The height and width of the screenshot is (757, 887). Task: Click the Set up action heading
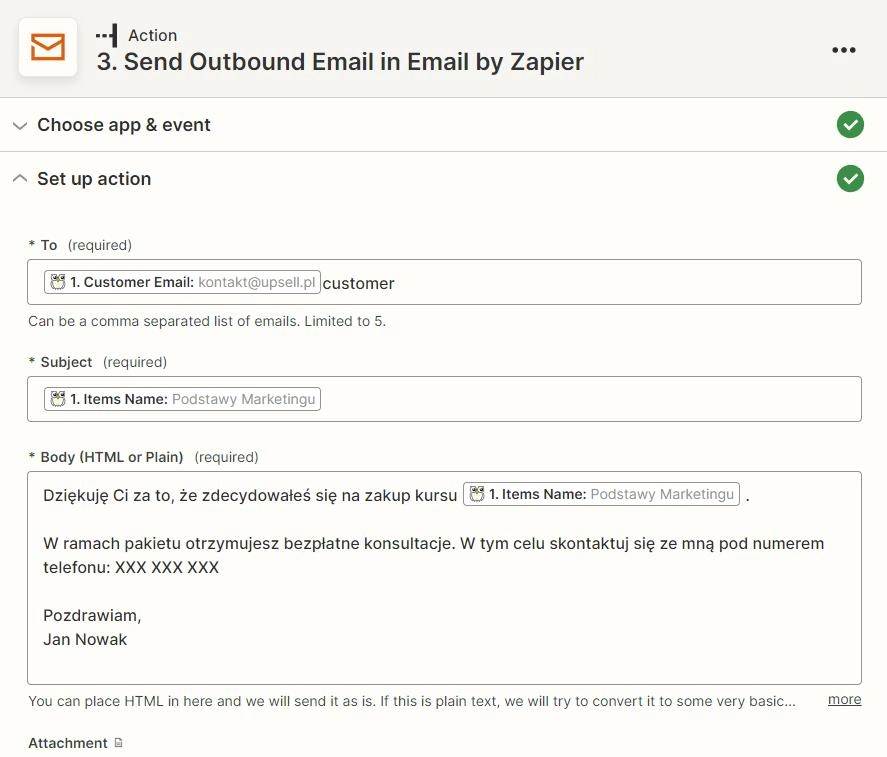[x=94, y=179]
